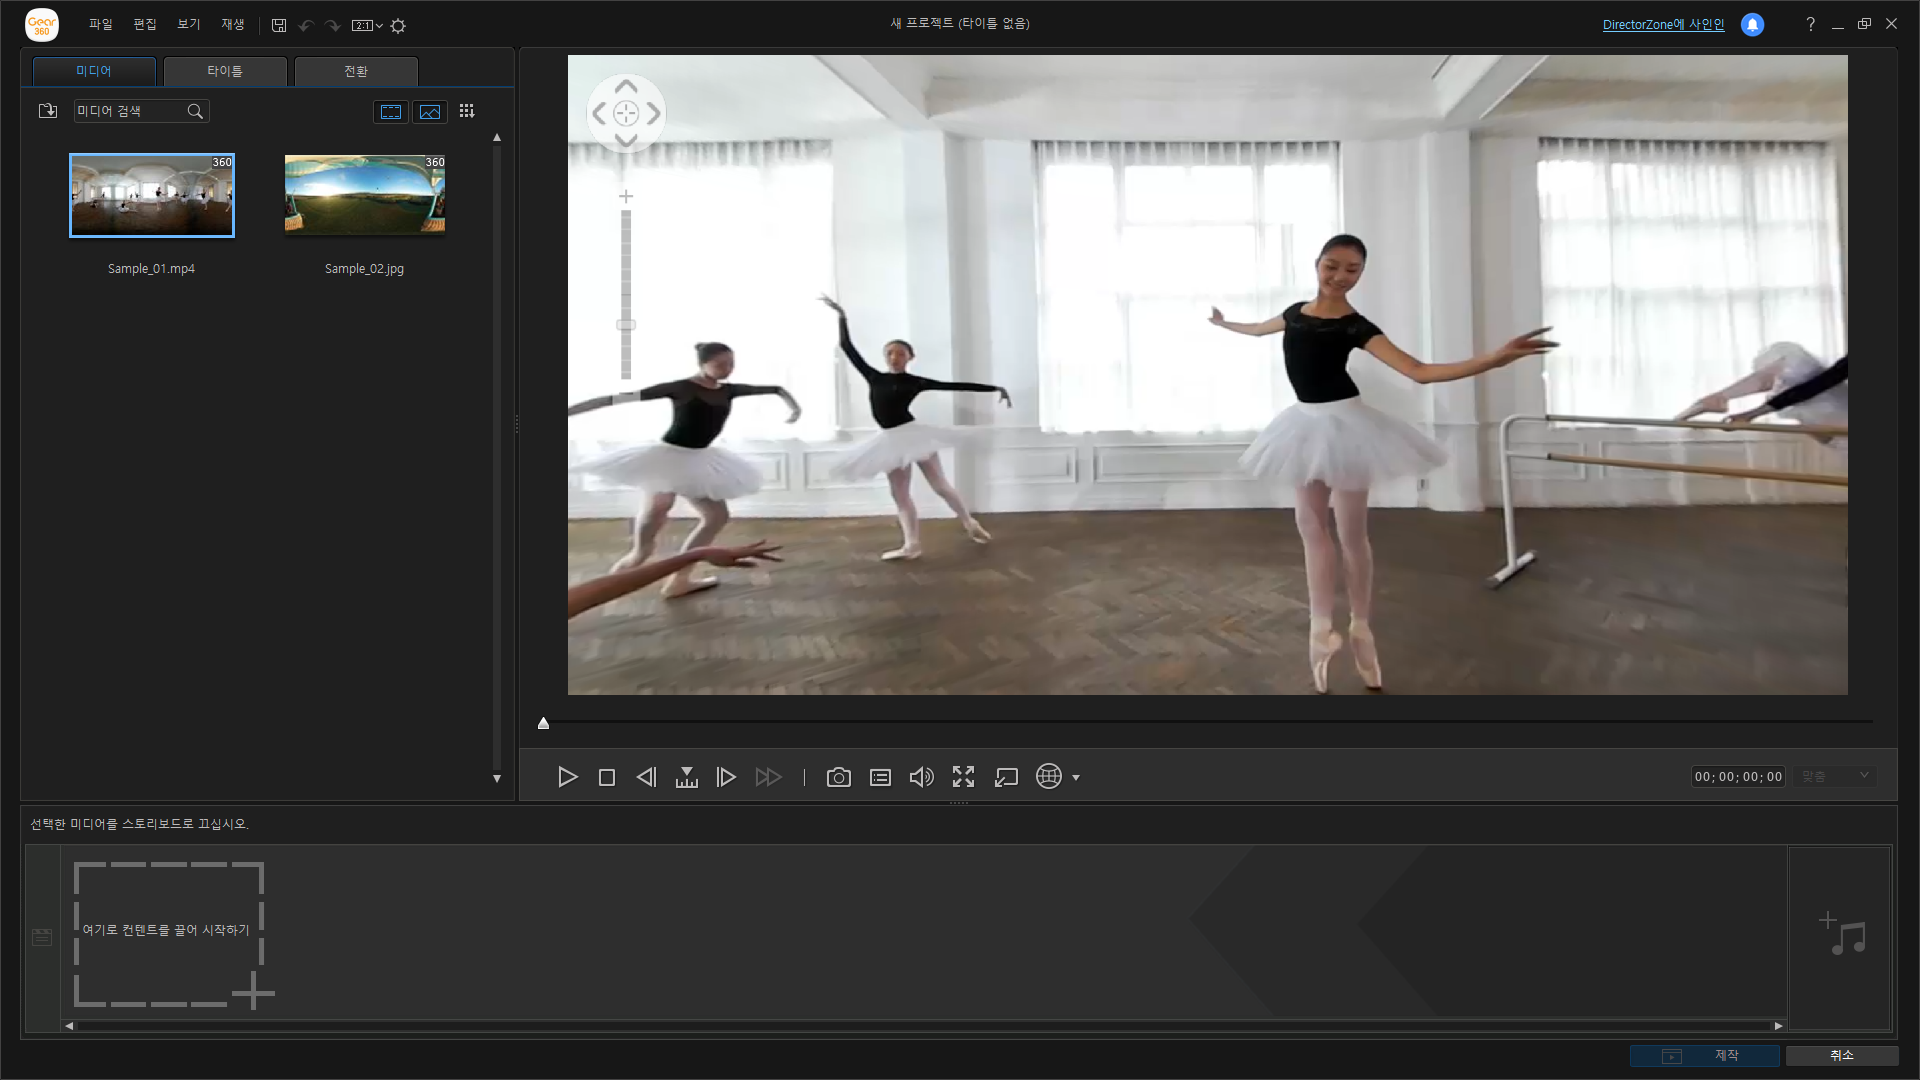Toggle 360 view mode globe icon
The height and width of the screenshot is (1080, 1920).
pos(1048,776)
